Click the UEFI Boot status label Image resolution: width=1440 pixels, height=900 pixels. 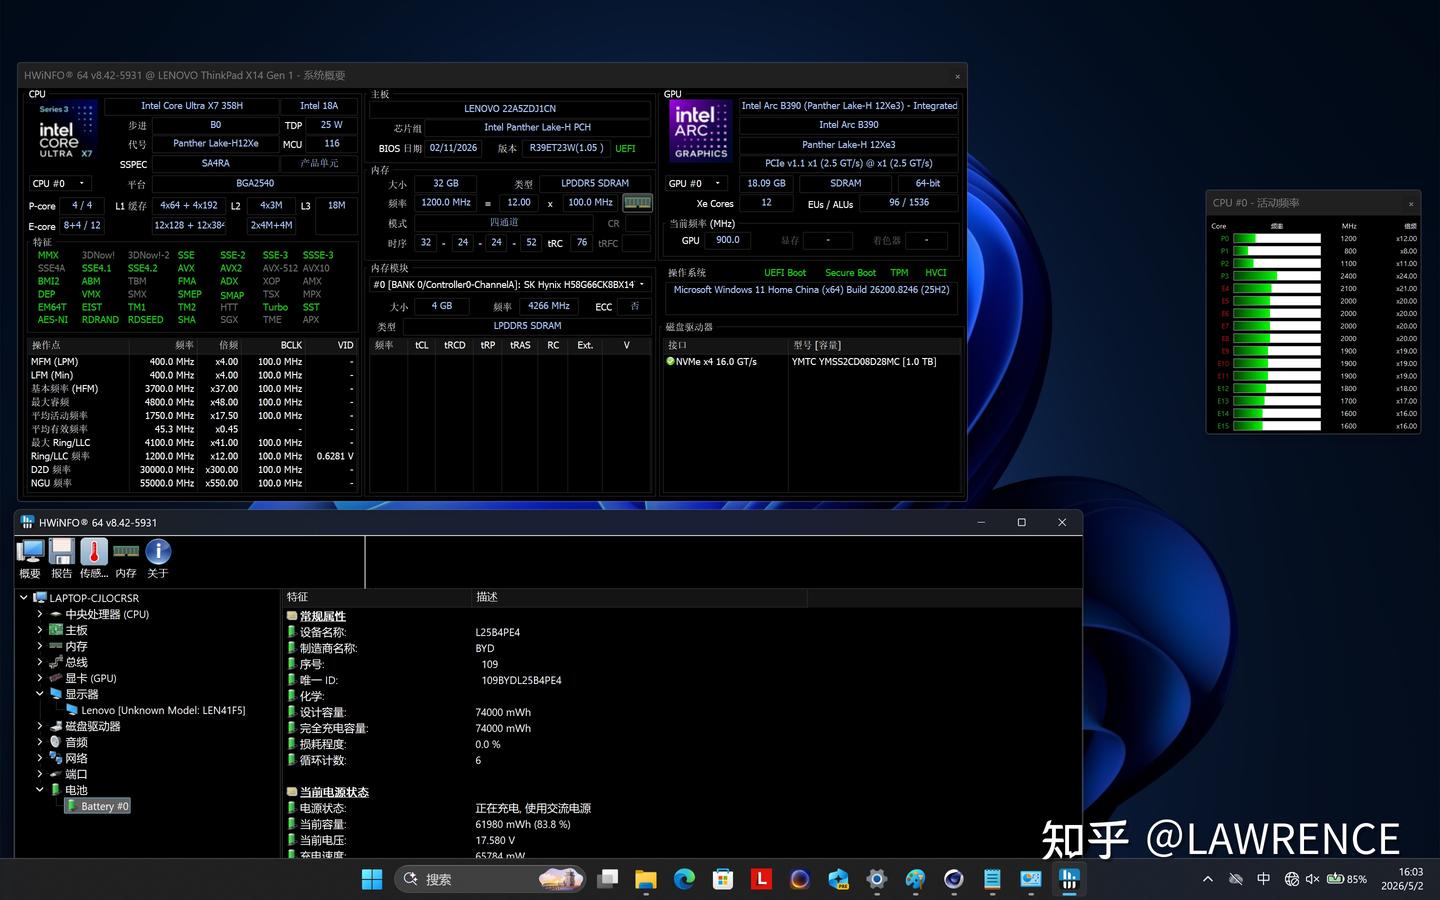point(785,273)
